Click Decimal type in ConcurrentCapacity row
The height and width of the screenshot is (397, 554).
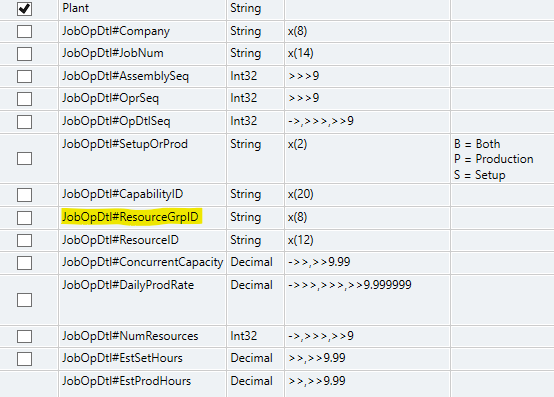click(252, 262)
